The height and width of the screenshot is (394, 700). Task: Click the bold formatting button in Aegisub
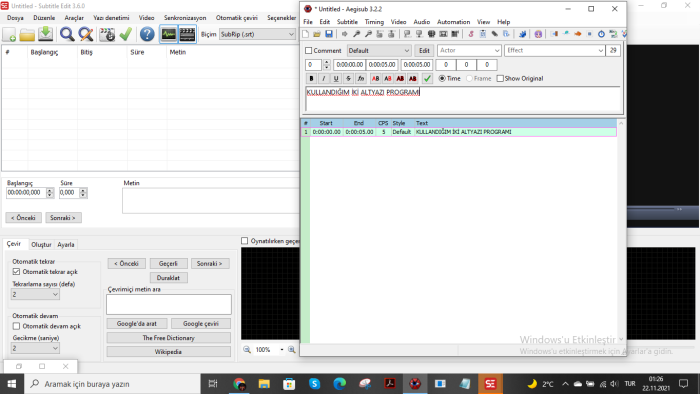point(312,79)
